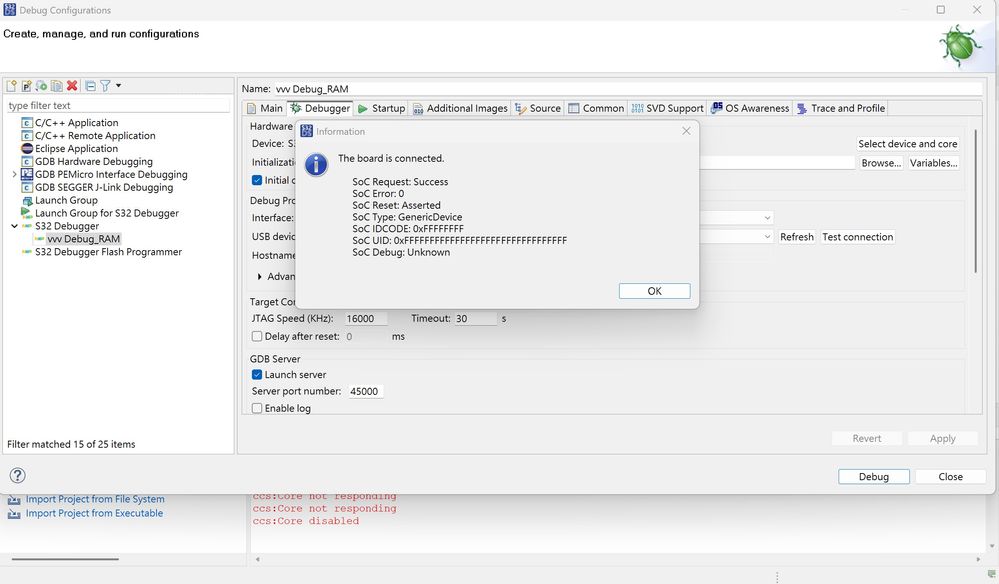Click Import Project from Executable icon

[x=14, y=514]
